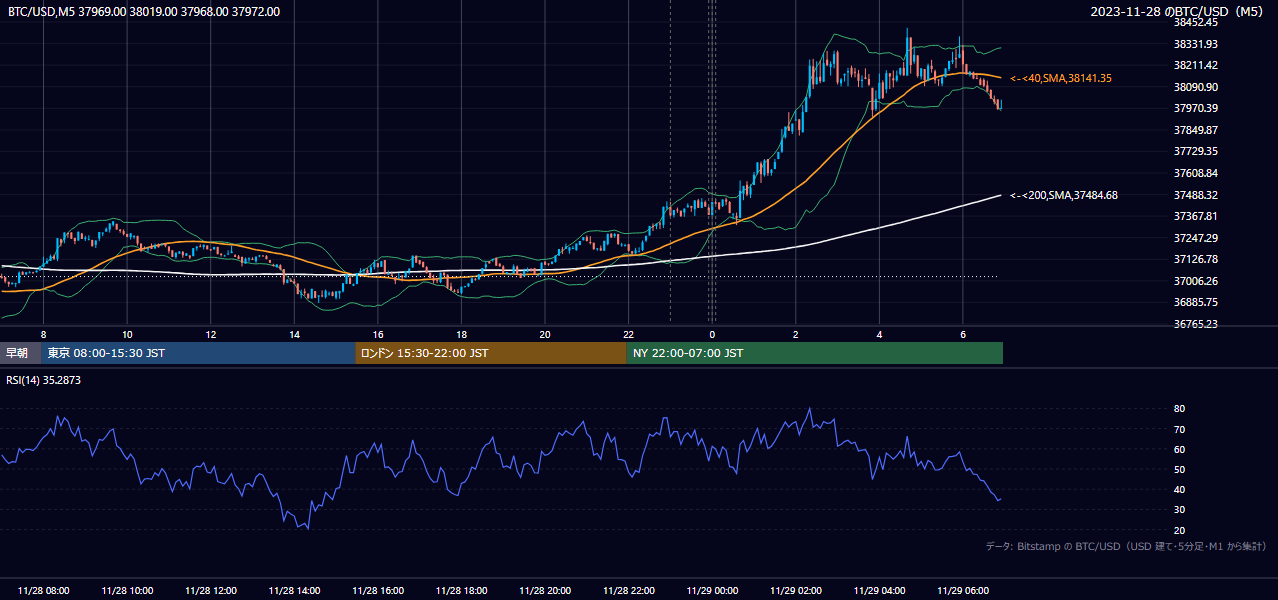1278x600 pixels.
Task: Click the RSI(14) 35.2873 indicator label
Action: point(46,379)
